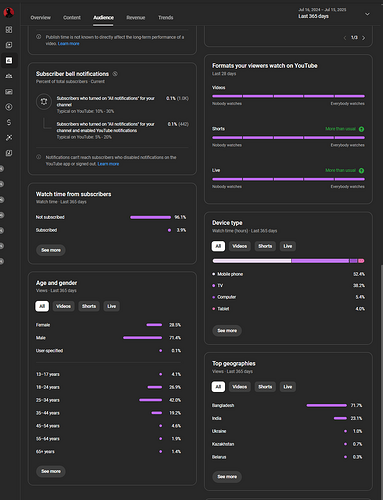Open the Subtitles icon in sidebar
383x500 pixels.
[x=9, y=92]
